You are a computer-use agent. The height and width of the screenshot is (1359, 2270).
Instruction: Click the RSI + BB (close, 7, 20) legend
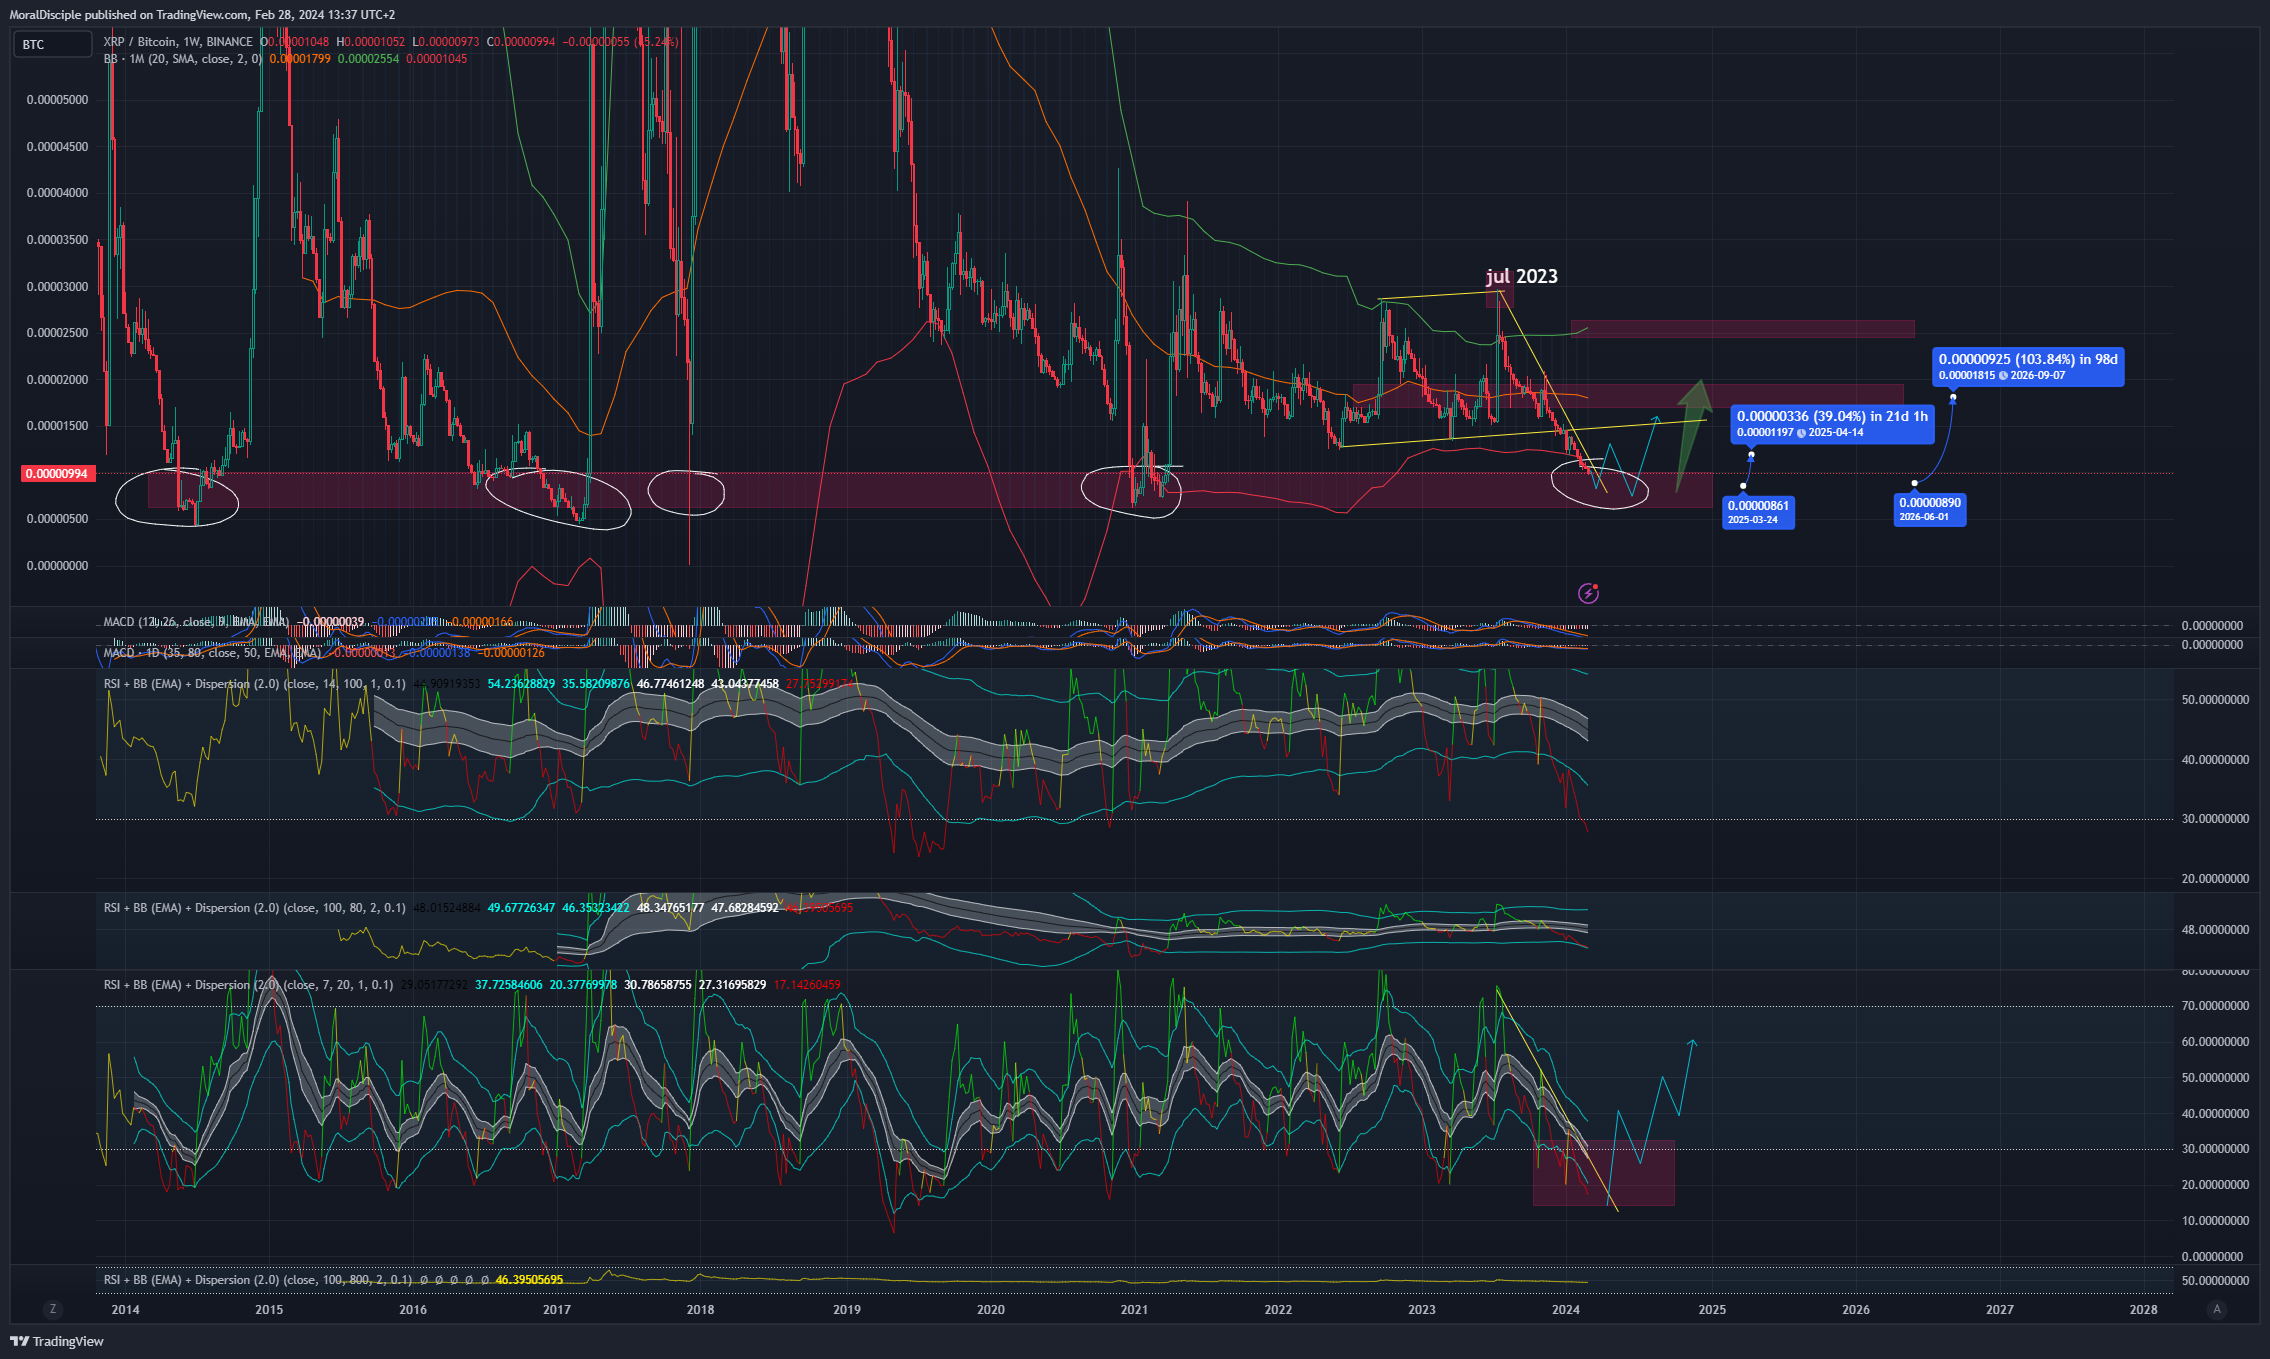(x=248, y=985)
